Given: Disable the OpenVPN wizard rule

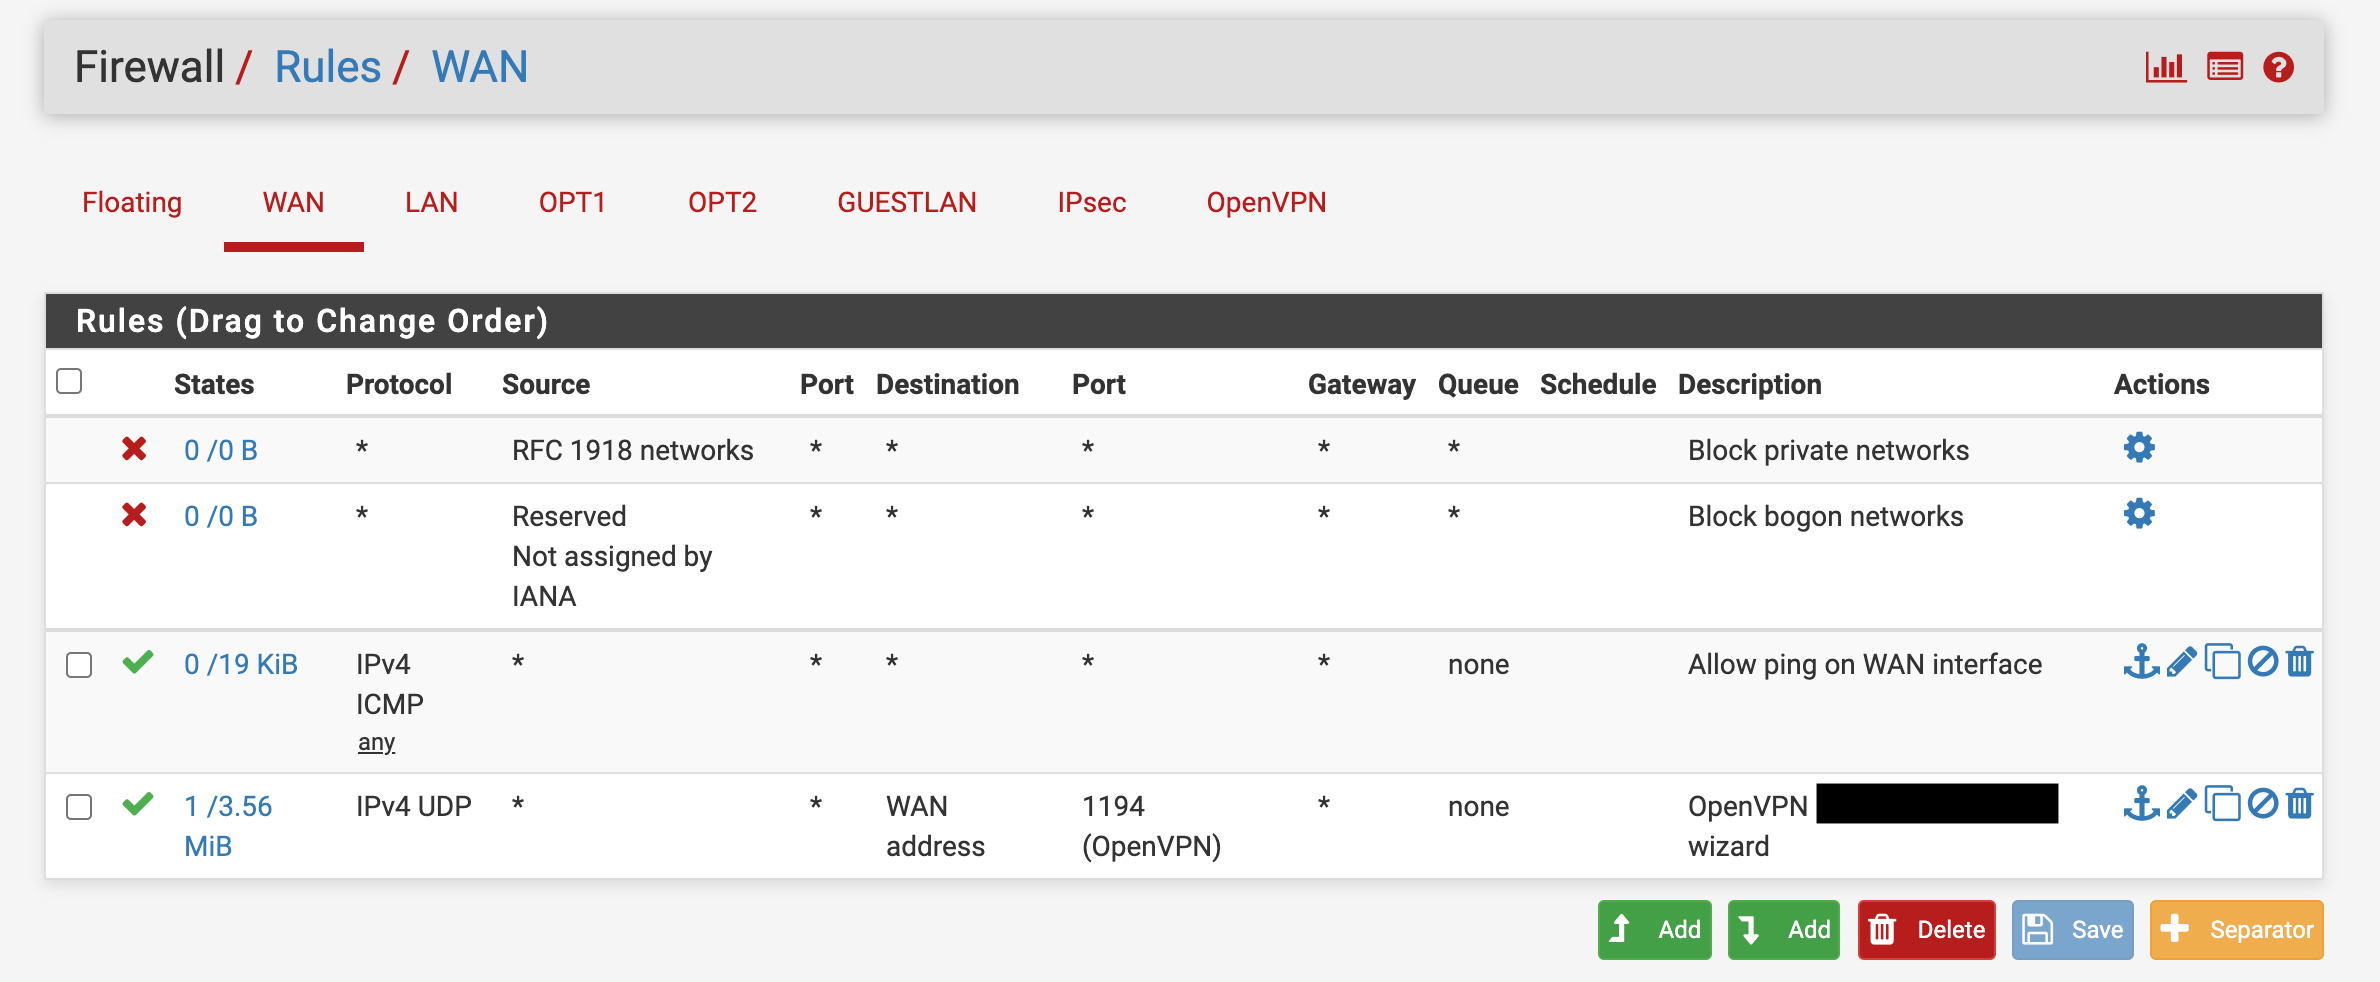Looking at the screenshot, I should point(2262,804).
